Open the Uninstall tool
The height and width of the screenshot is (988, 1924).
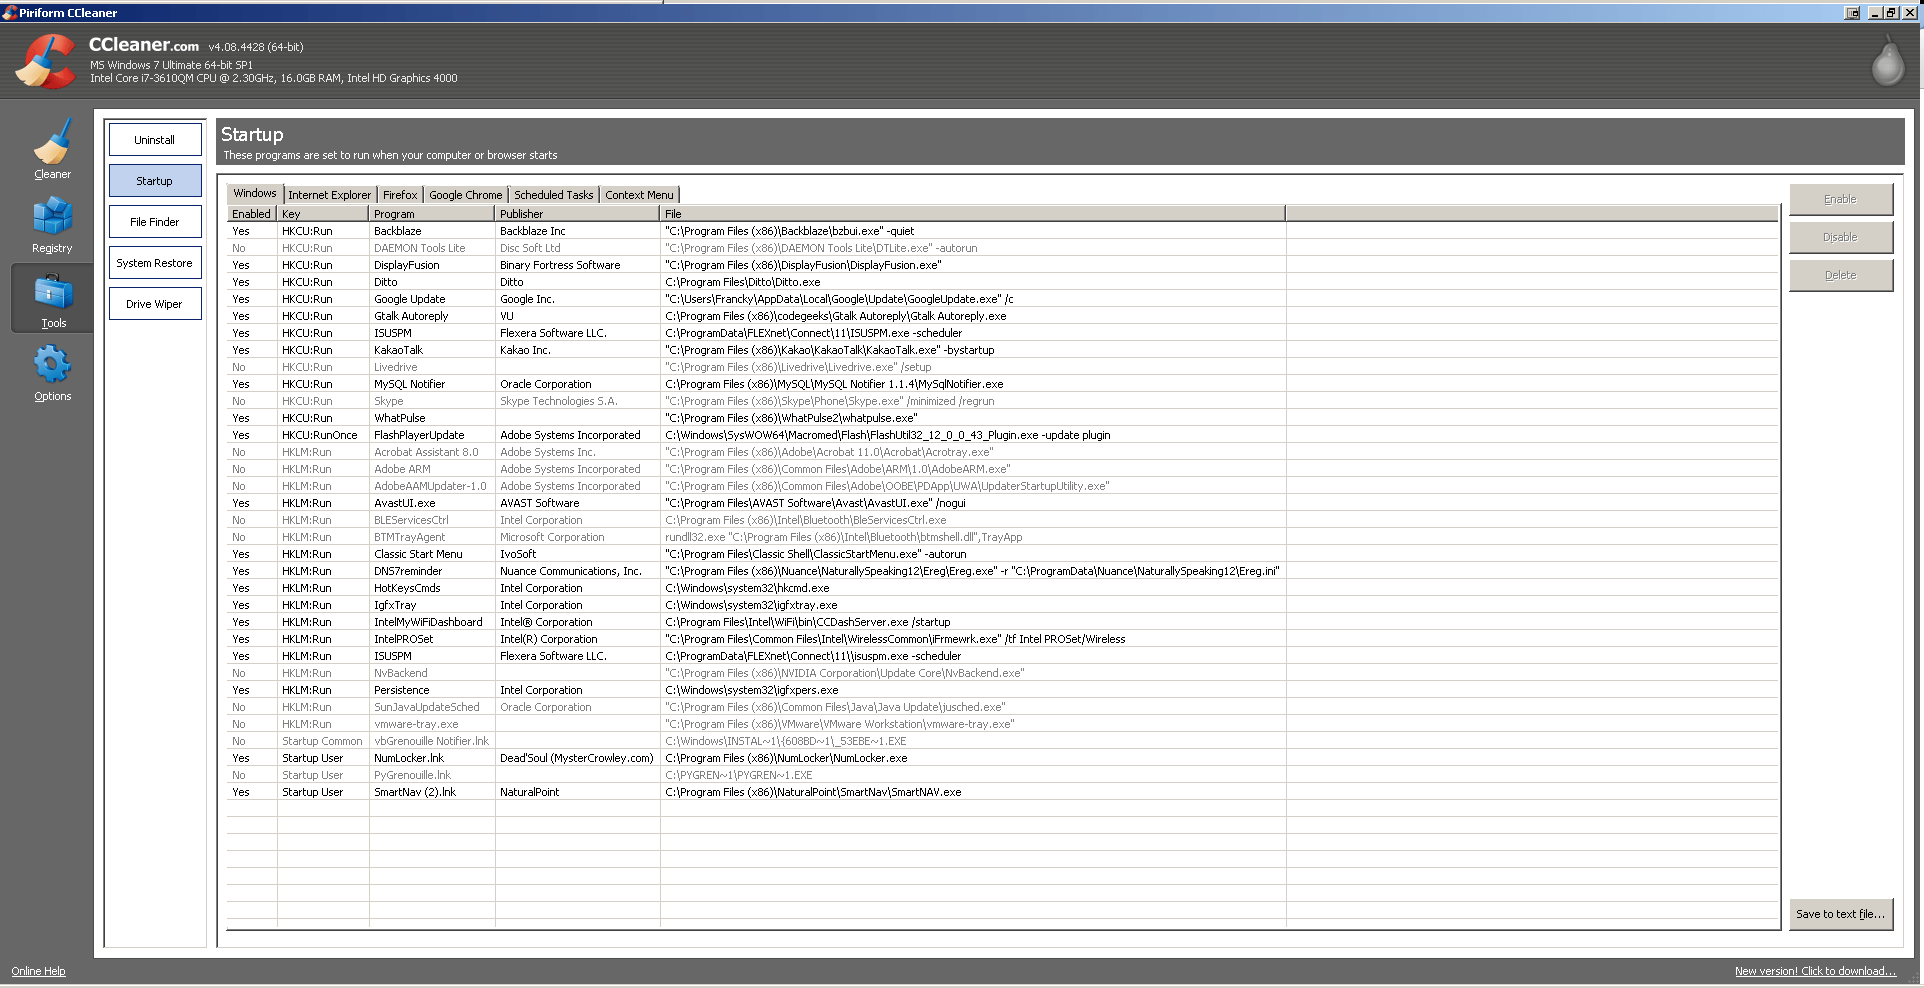click(x=155, y=140)
